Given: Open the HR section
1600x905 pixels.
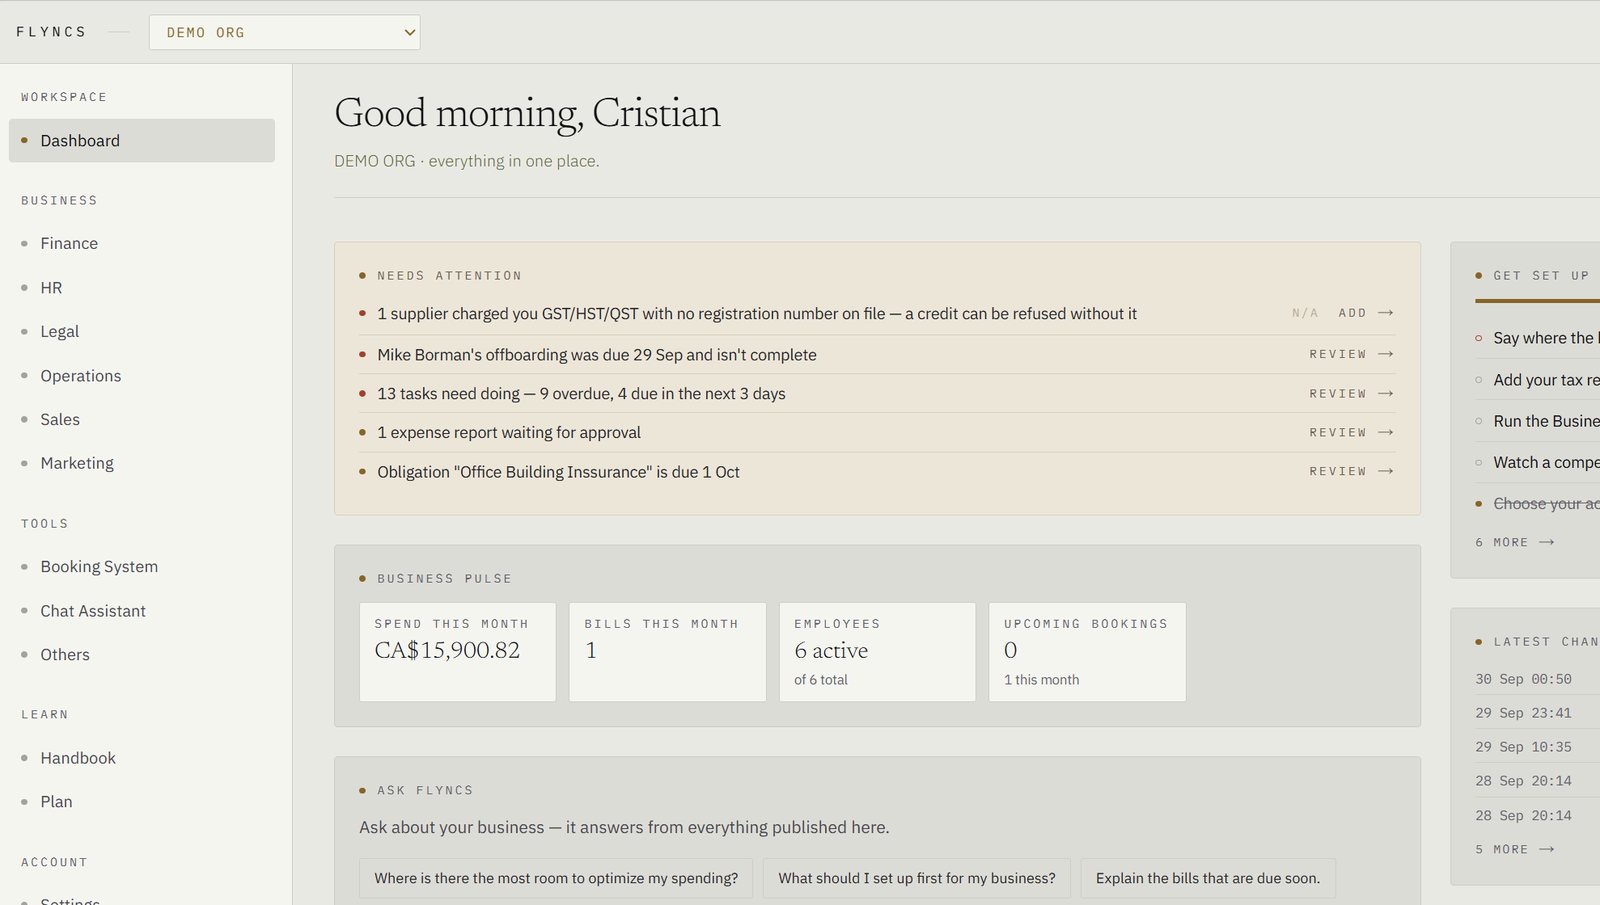Looking at the screenshot, I should 51,287.
